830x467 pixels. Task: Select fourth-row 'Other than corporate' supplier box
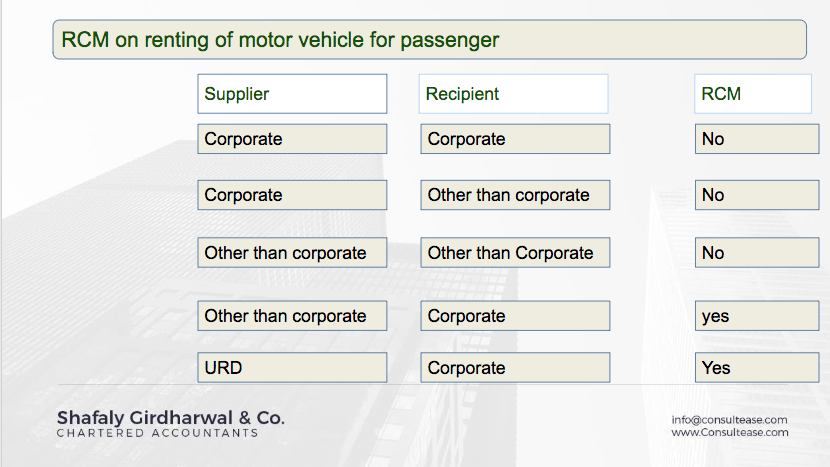292,316
